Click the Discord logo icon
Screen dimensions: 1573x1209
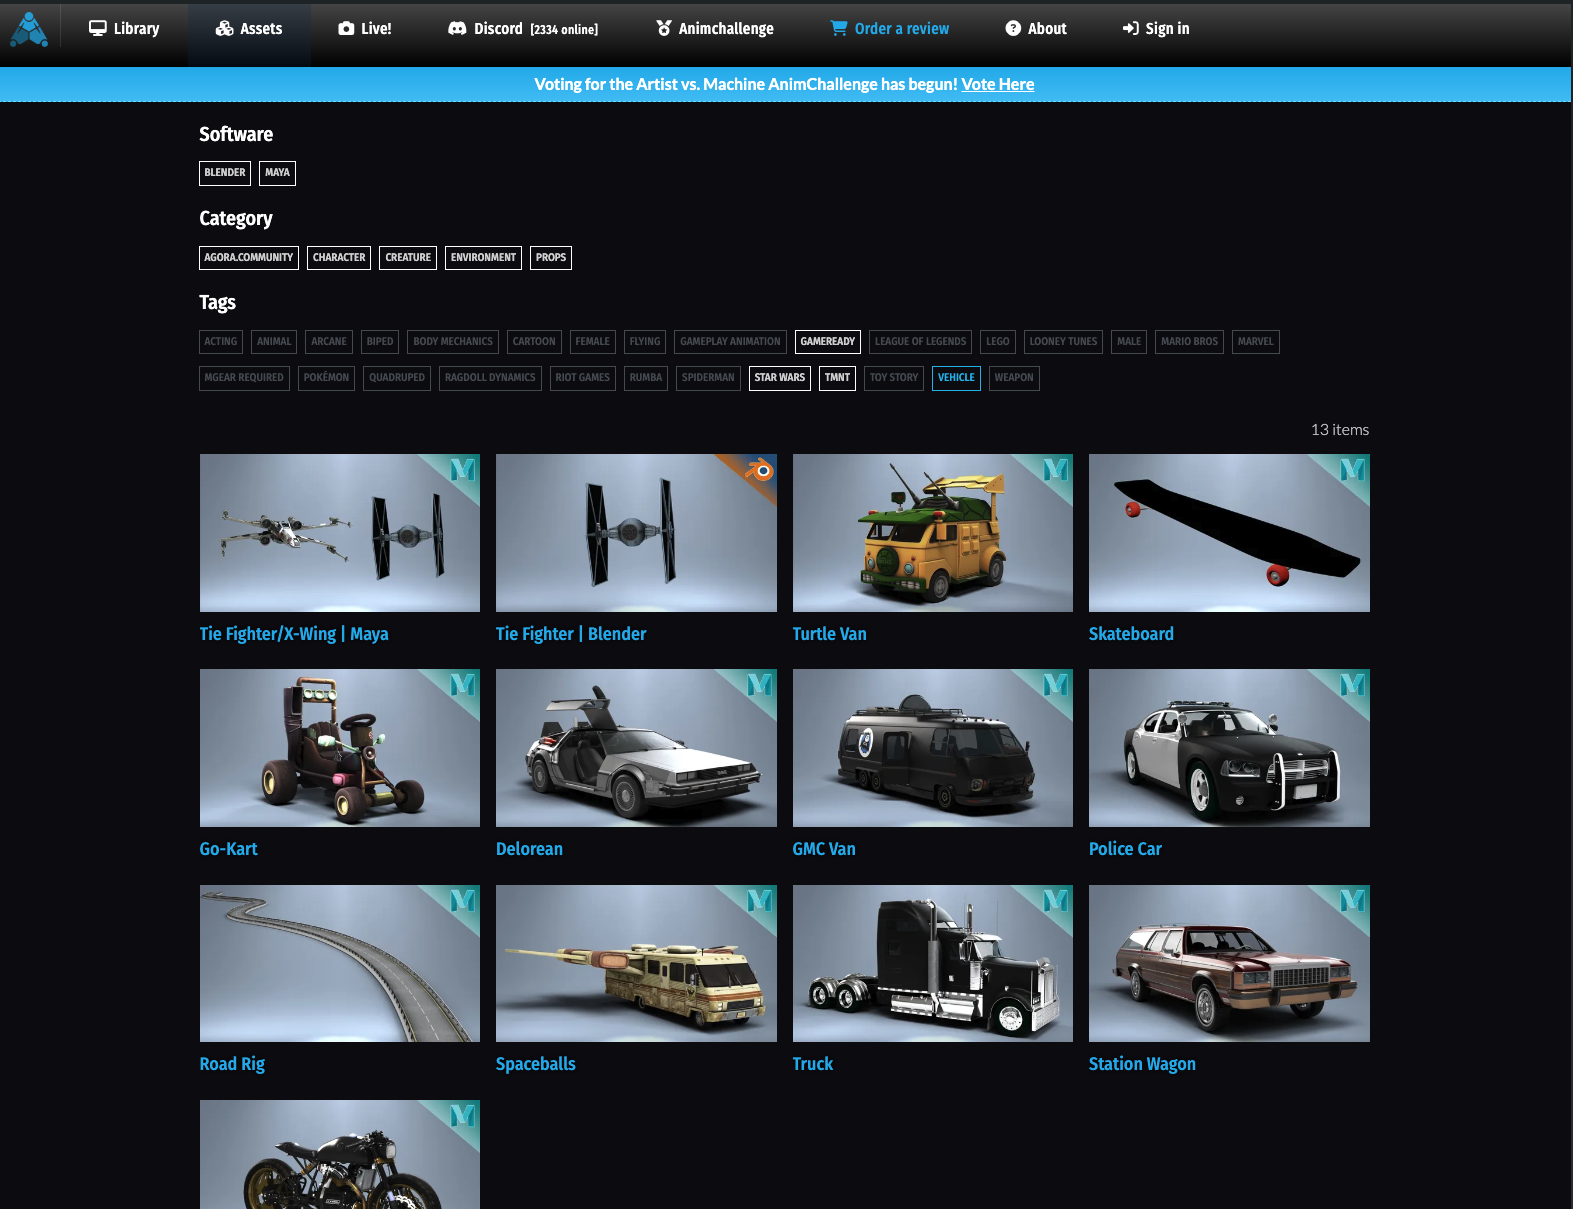pyautogui.click(x=457, y=29)
